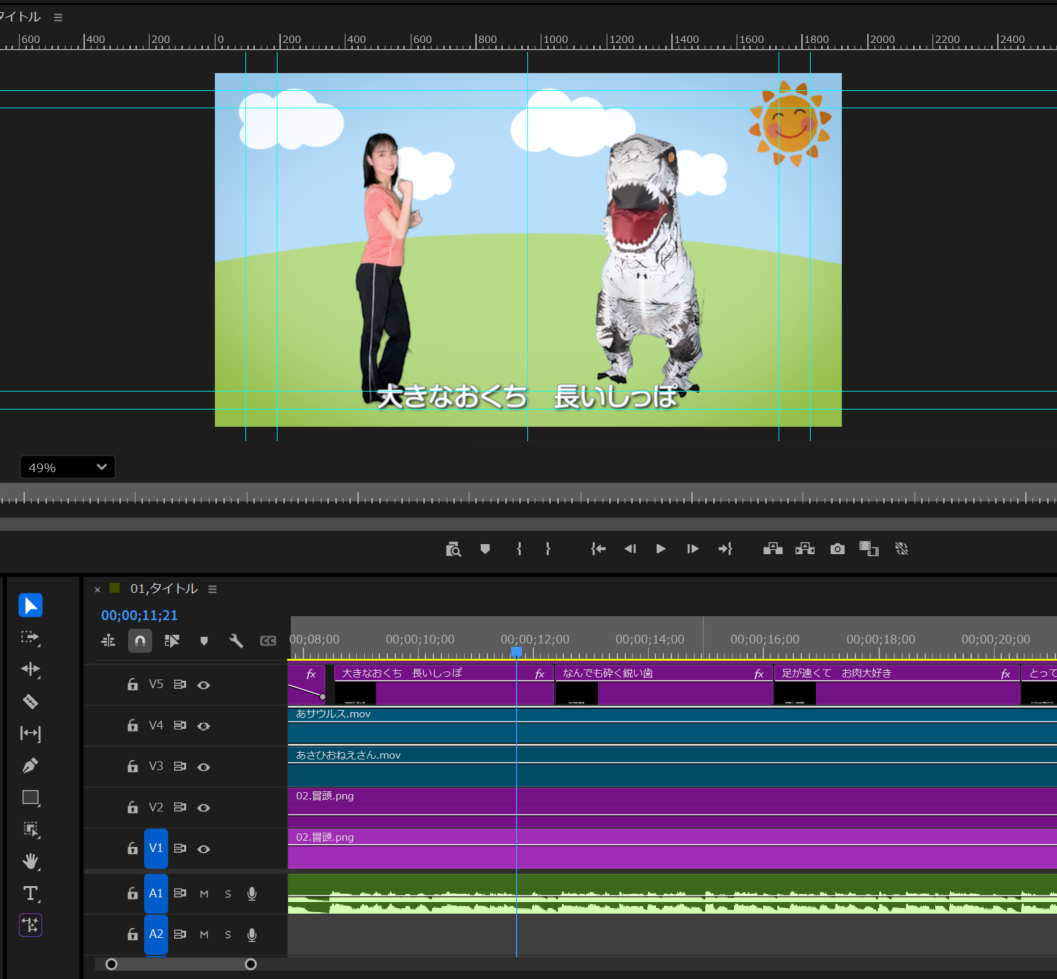1057x979 pixels.
Task: Close the 01,タイトル sequence tab
Action: (97, 589)
